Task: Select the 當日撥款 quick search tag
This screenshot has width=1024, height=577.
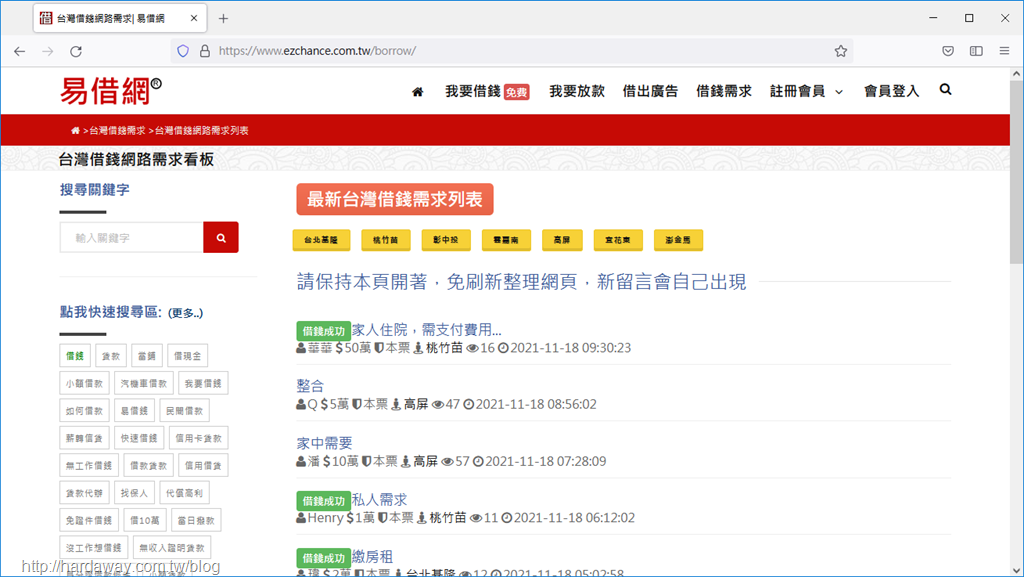Action: [196, 520]
